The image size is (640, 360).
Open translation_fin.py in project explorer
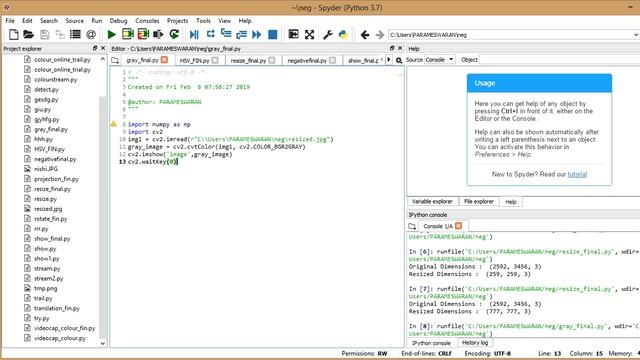[x=57, y=308]
